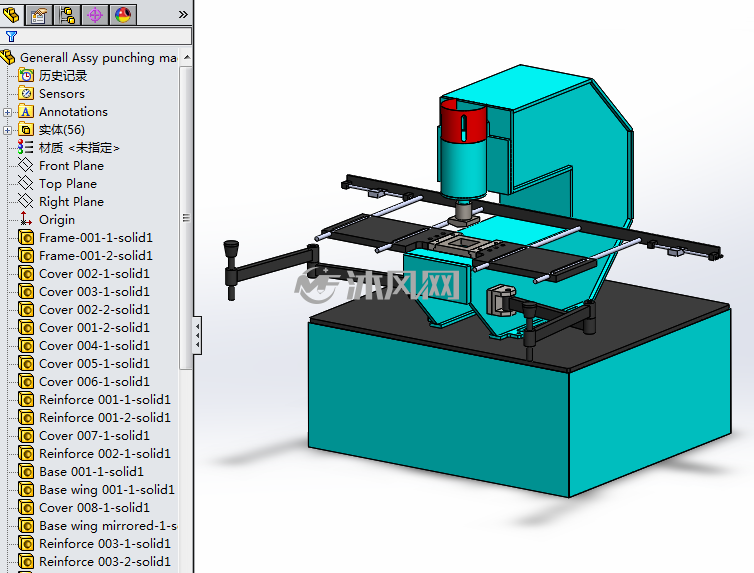
Task: Click the Cover 002-1-solid1 body icon
Action: pos(26,274)
